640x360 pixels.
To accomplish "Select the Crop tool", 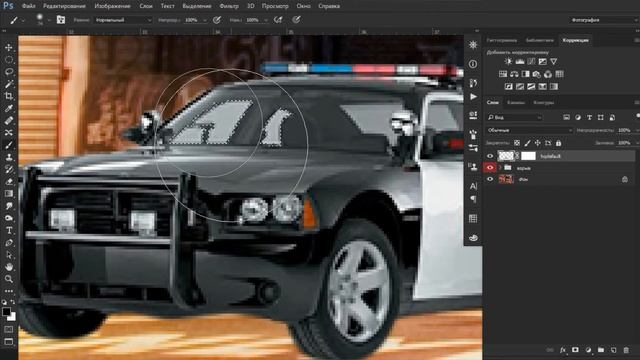I will click(x=9, y=96).
